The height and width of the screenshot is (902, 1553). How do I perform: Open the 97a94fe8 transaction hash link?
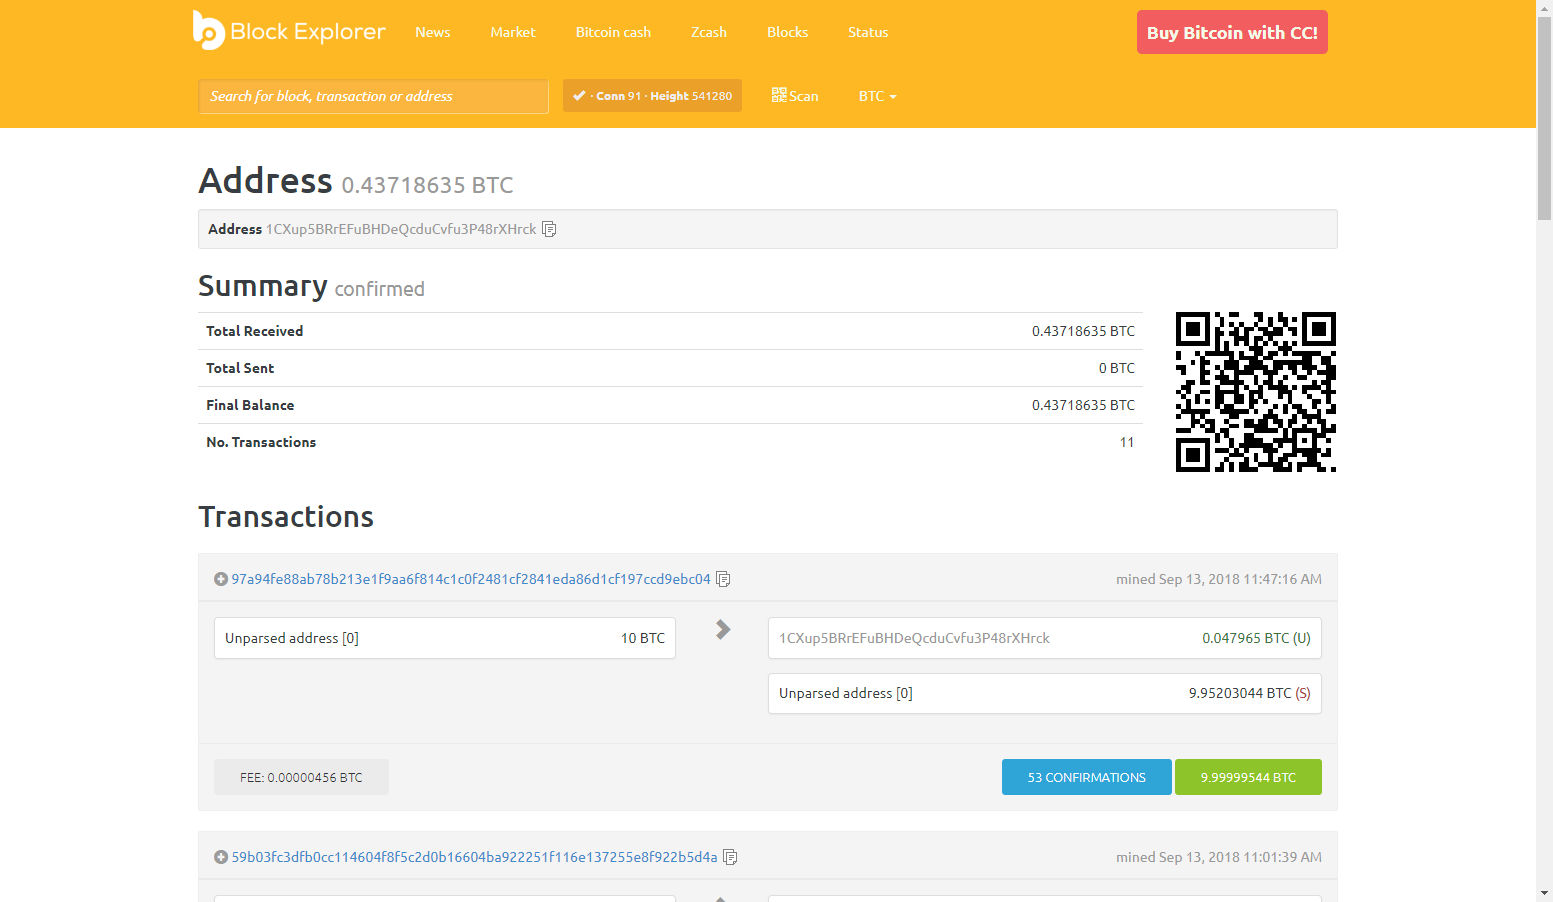point(471,579)
